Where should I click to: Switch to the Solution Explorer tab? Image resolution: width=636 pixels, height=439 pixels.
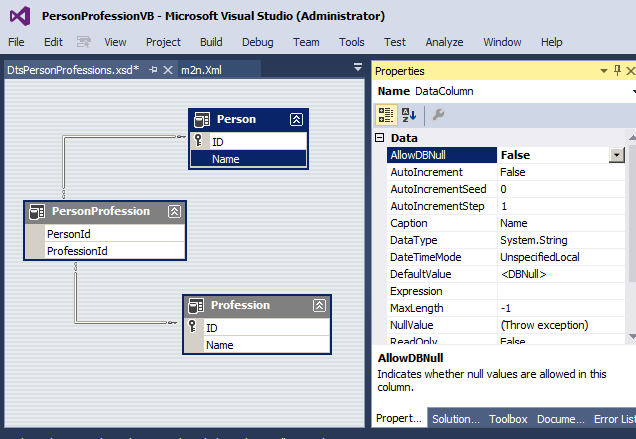coord(456,419)
